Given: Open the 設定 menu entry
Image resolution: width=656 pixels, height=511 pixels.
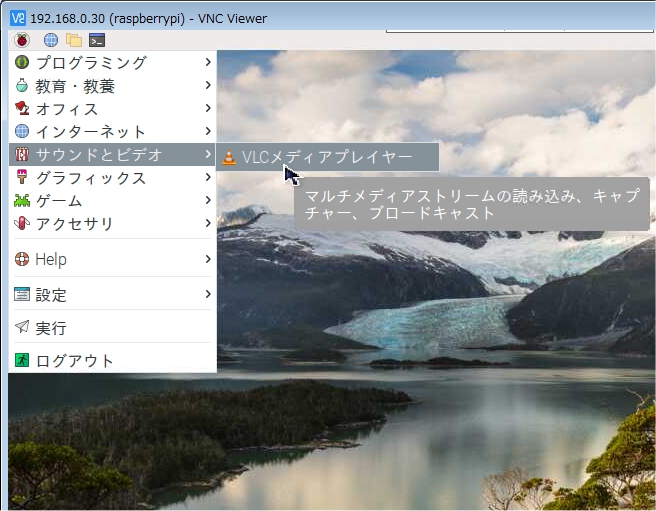Looking at the screenshot, I should (x=113, y=295).
